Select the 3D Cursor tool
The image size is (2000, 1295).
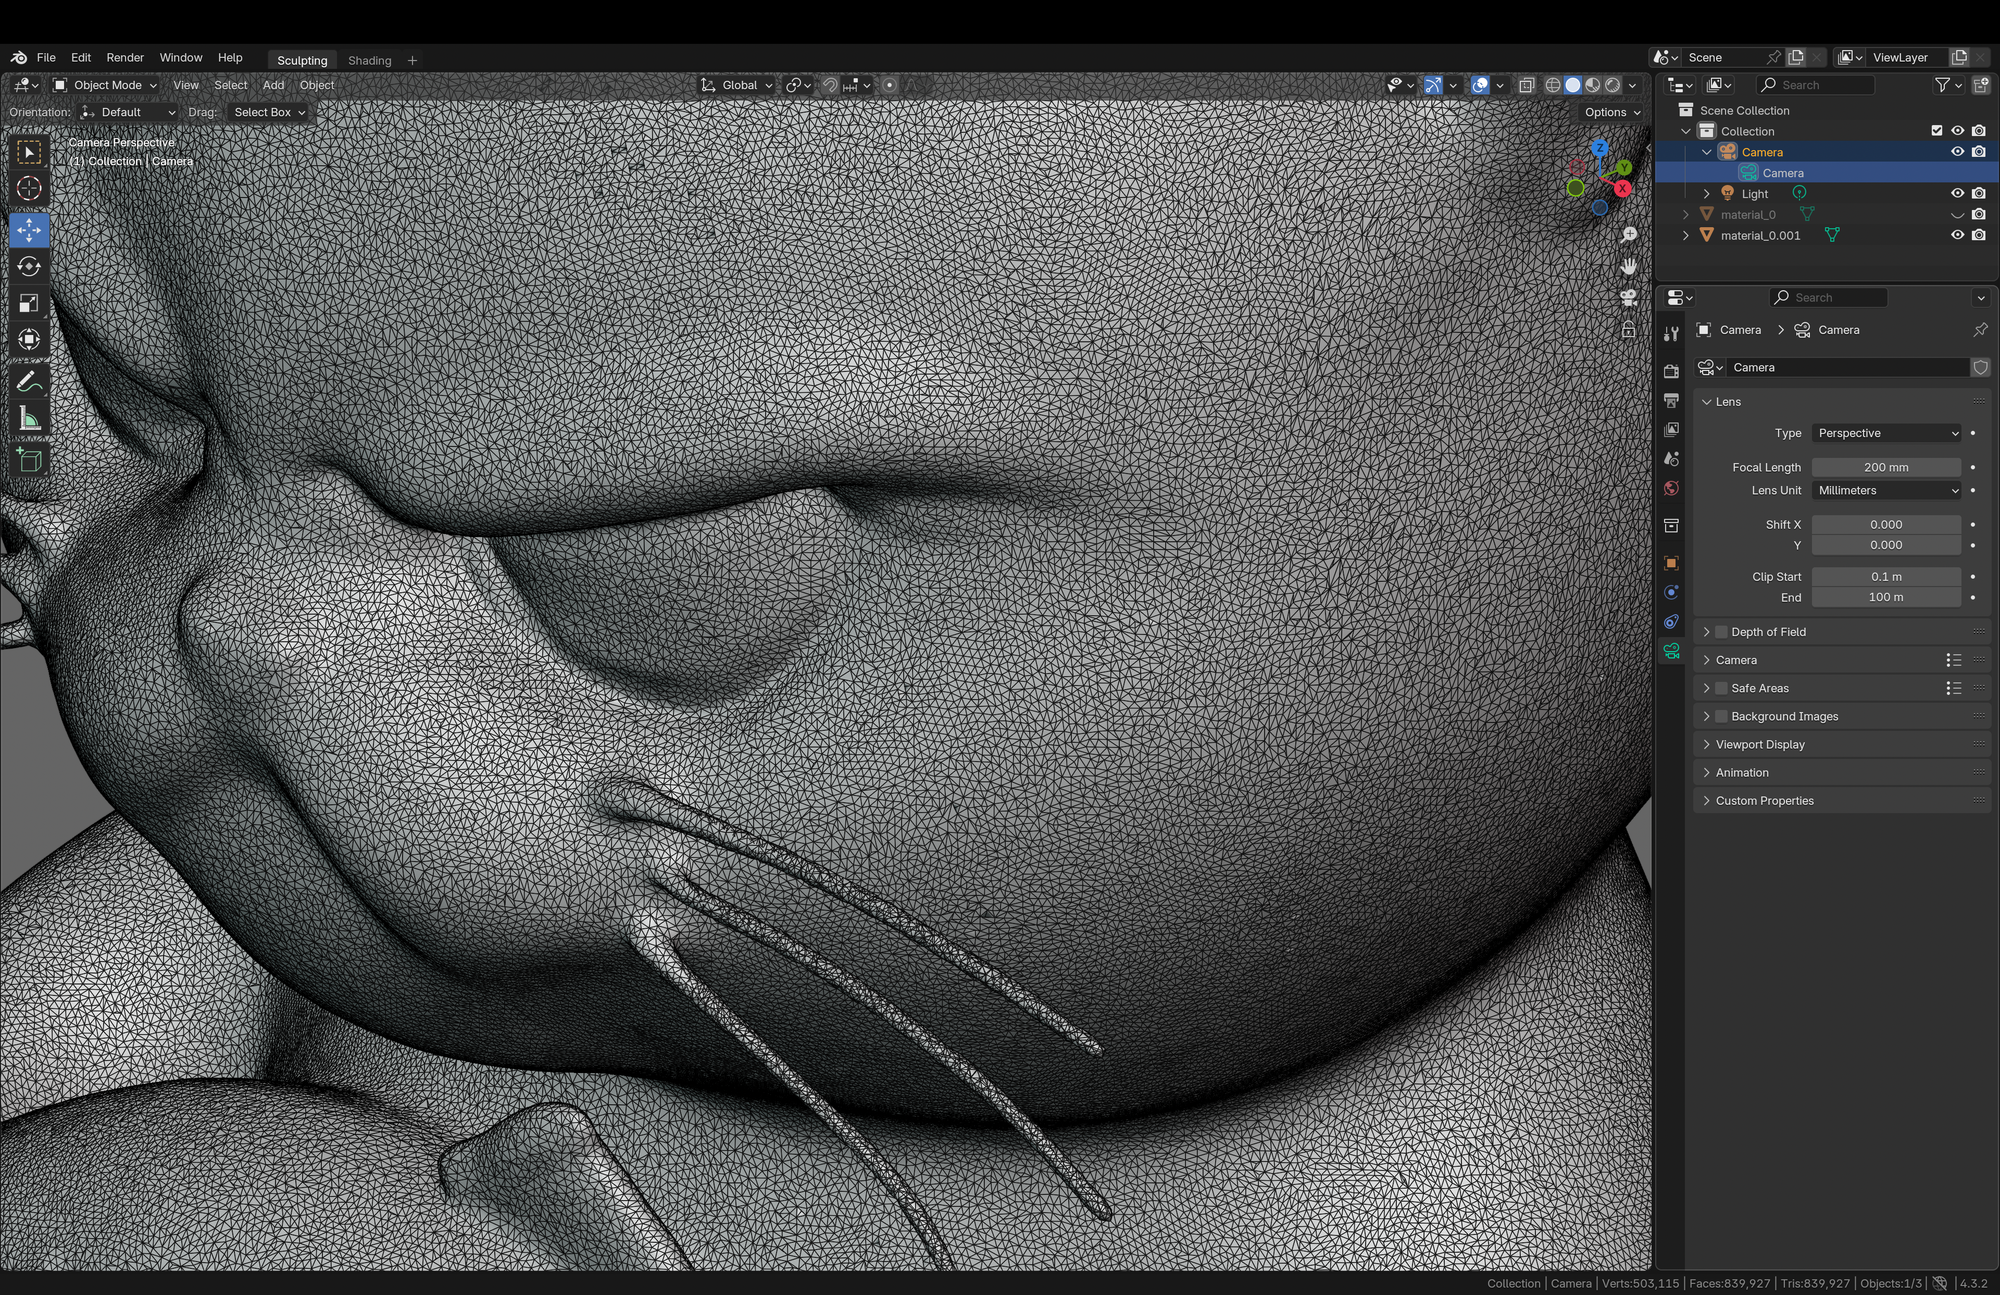click(29, 188)
